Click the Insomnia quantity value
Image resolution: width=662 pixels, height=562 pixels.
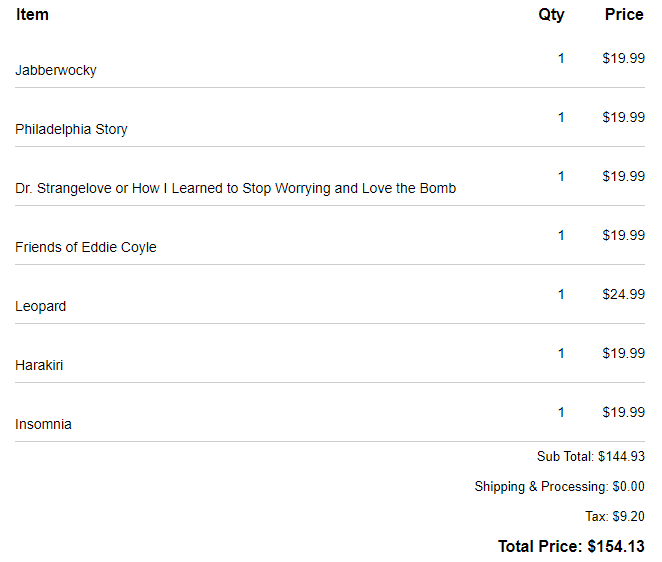(x=561, y=413)
